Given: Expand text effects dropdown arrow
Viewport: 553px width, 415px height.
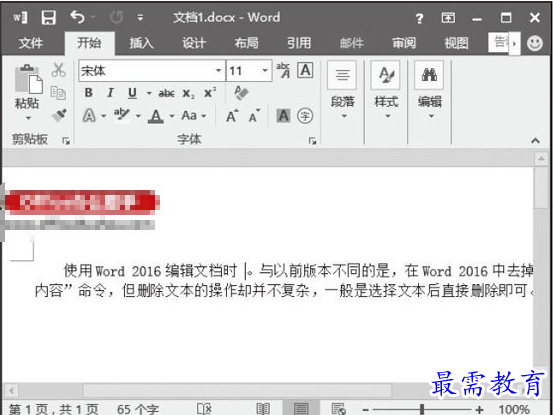Looking at the screenshot, I should [x=104, y=116].
